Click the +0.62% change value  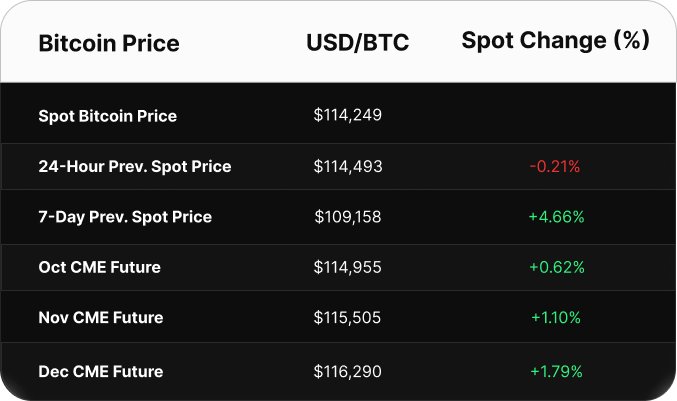coord(557,267)
